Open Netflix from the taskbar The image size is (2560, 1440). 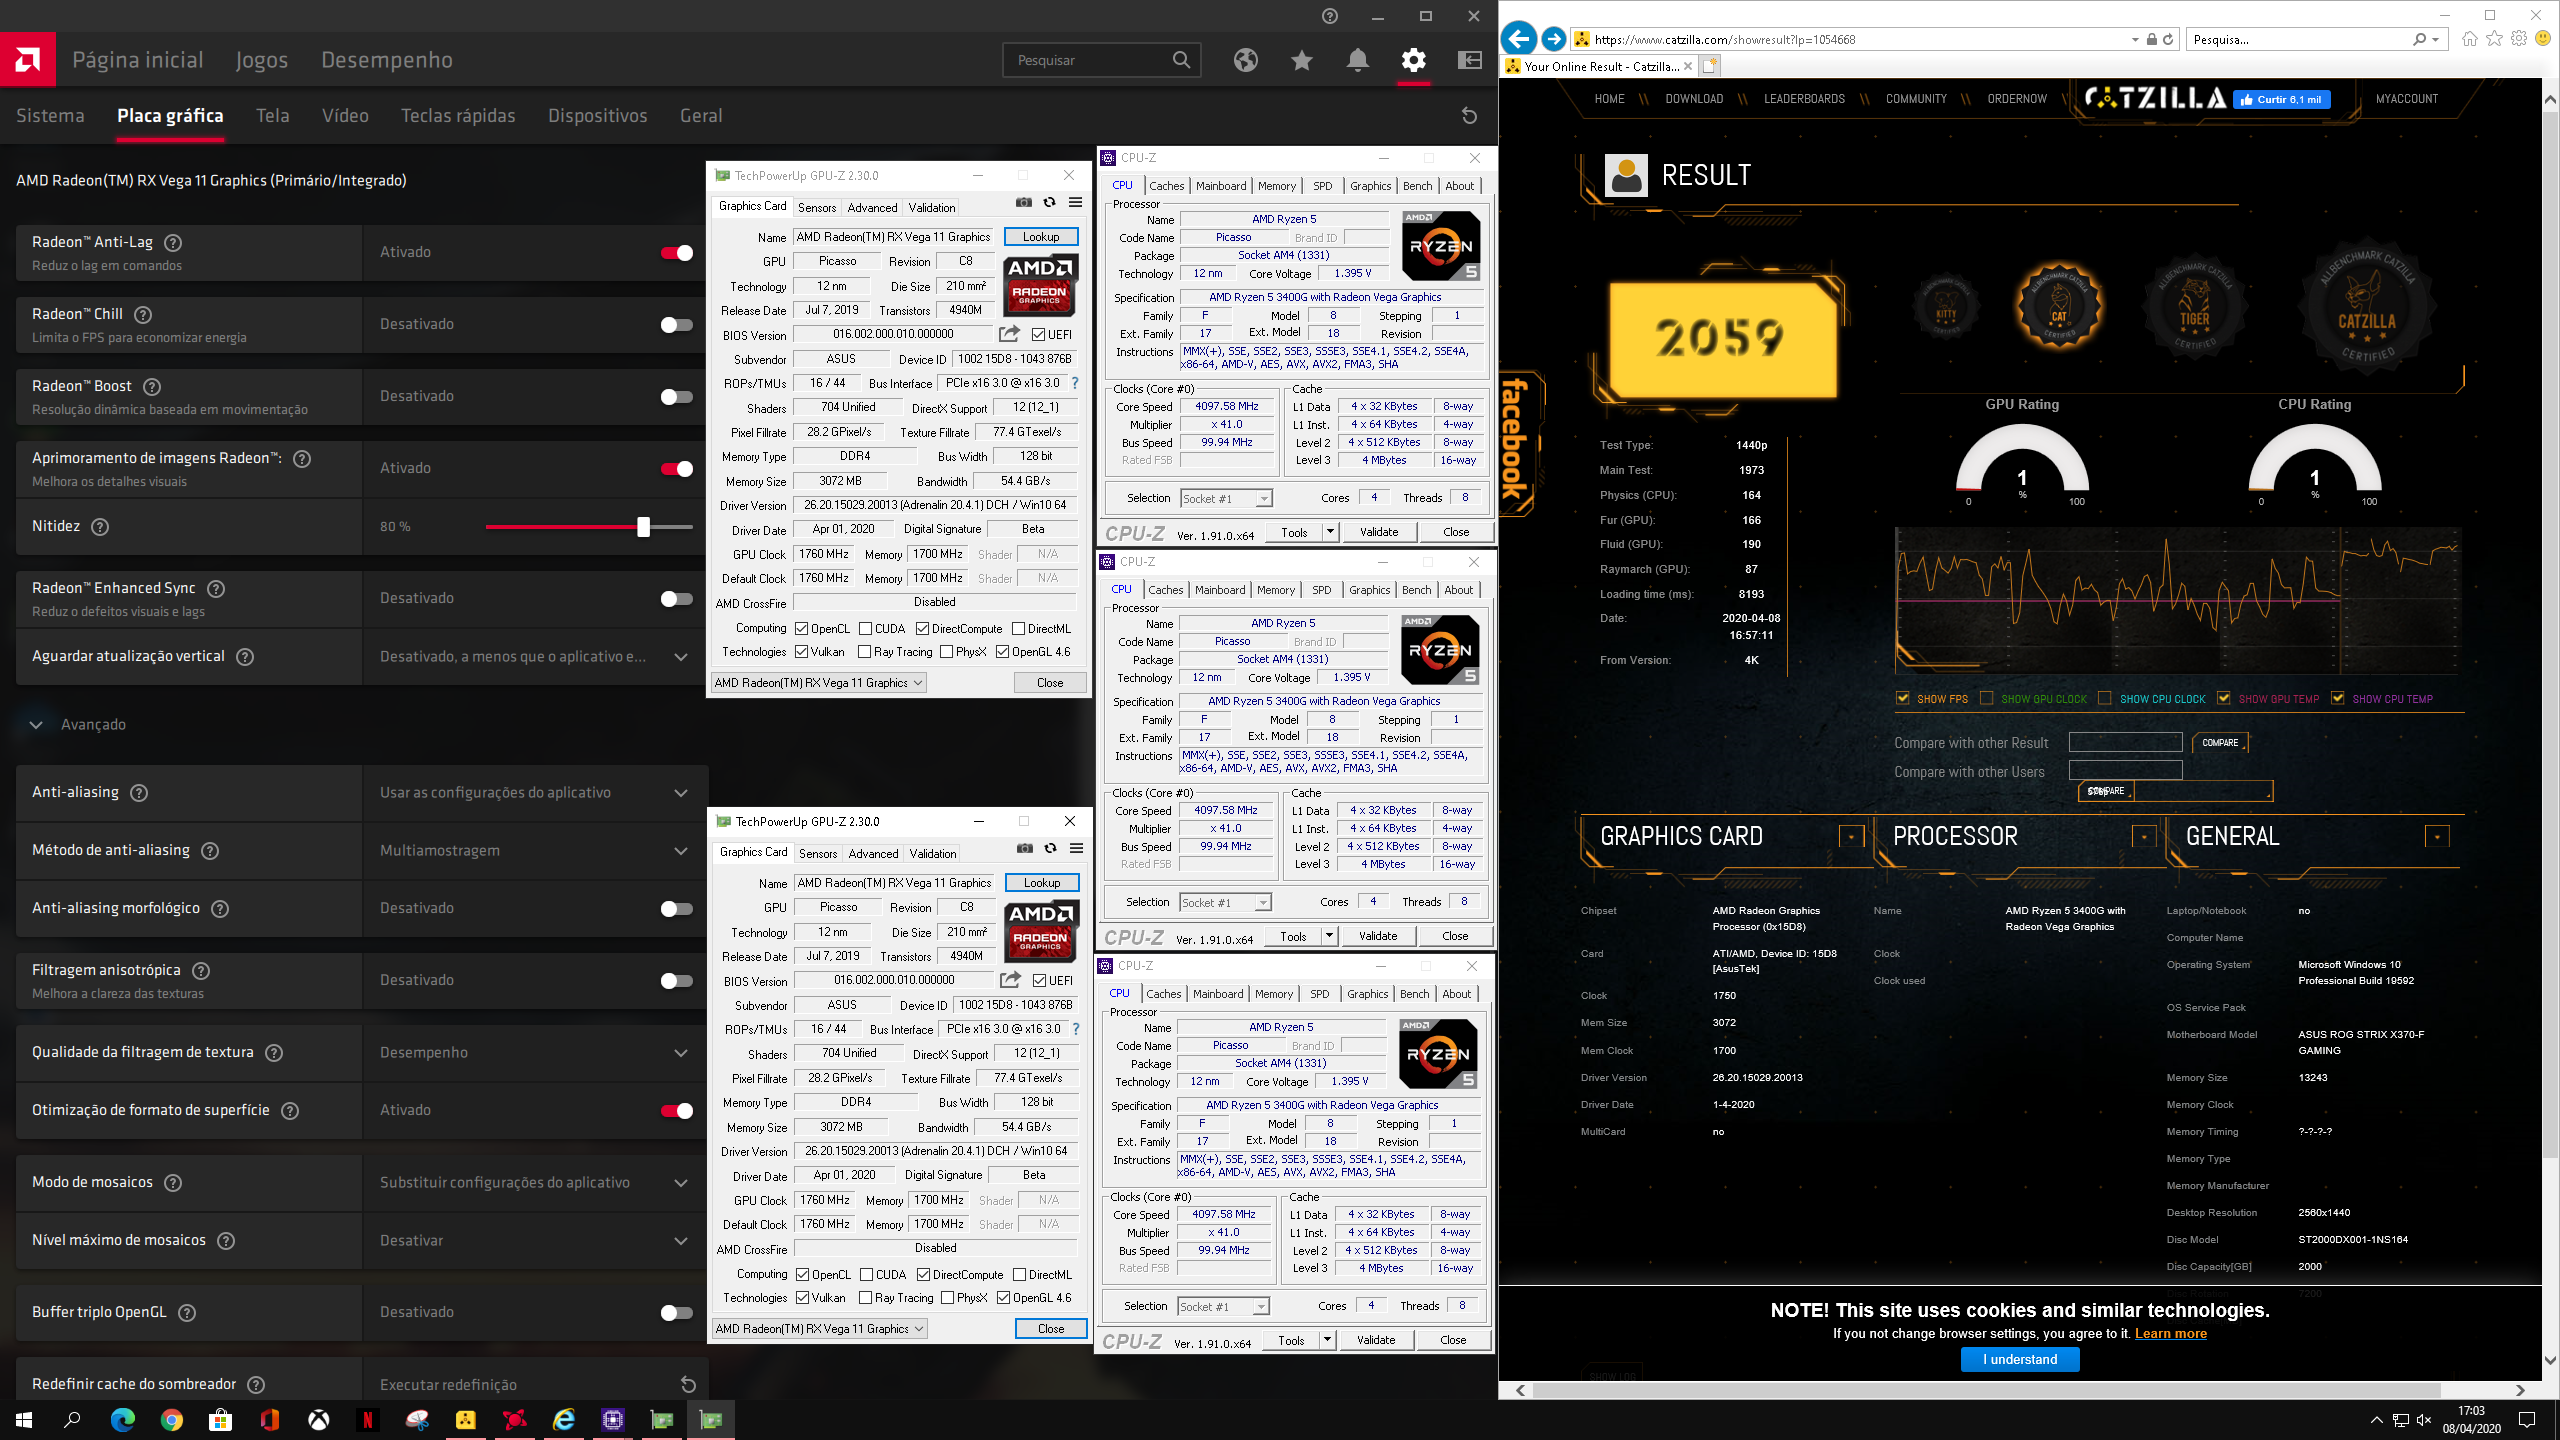coord(367,1419)
